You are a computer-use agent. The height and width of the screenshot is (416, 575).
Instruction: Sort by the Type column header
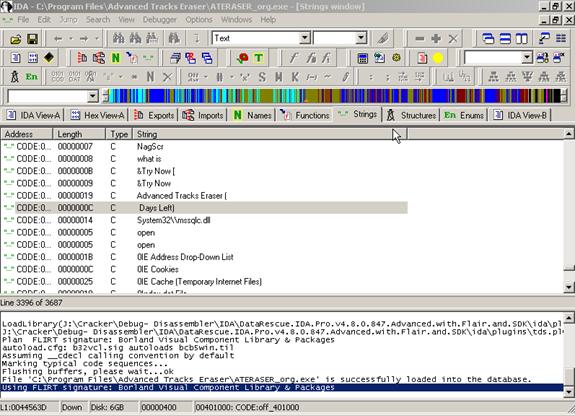pyautogui.click(x=119, y=134)
